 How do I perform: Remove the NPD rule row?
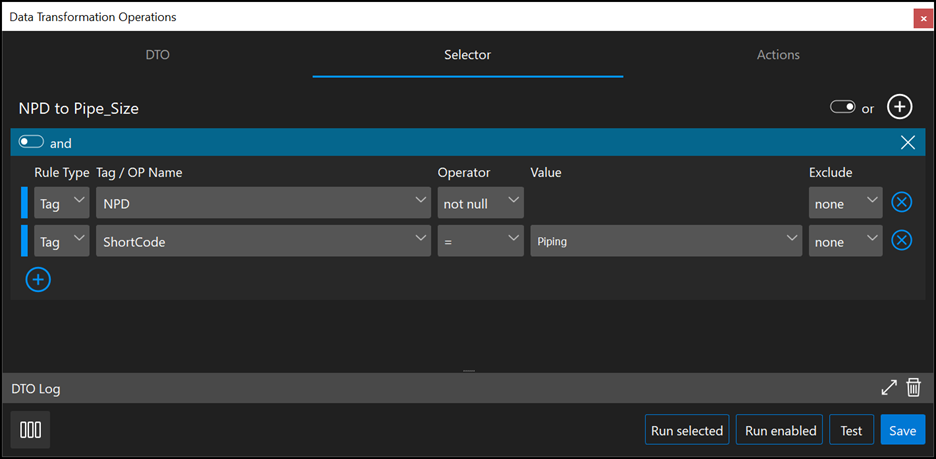(x=901, y=203)
